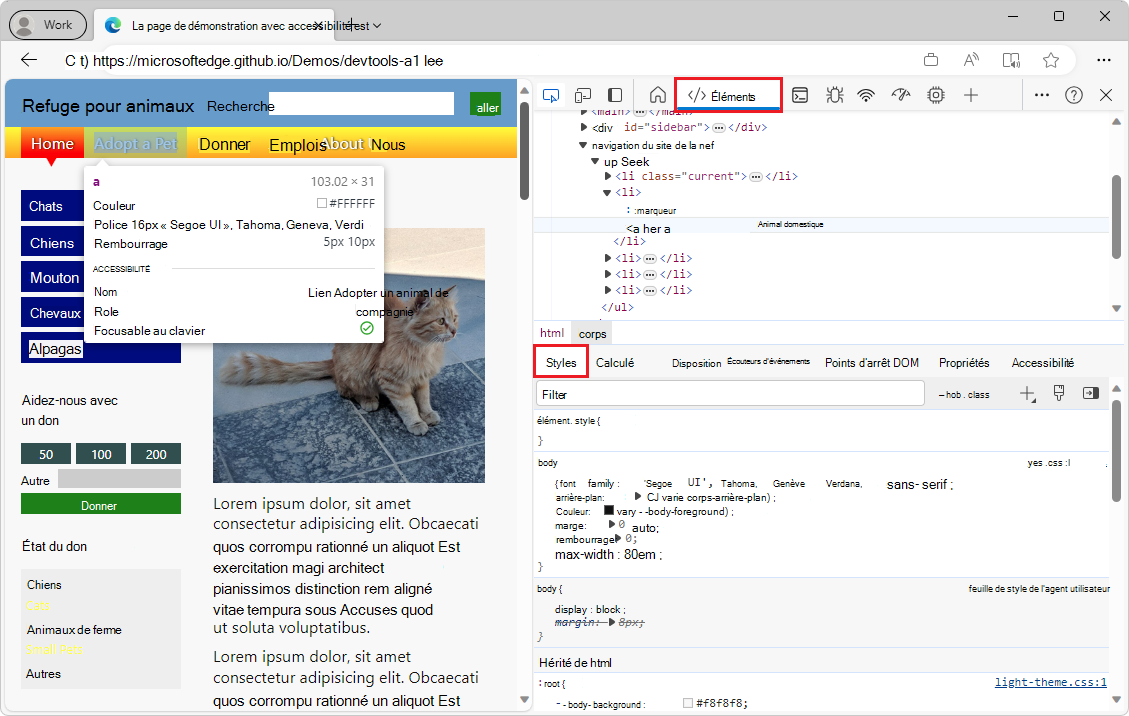Expand the arrière-plan property triangle

click(x=638, y=497)
